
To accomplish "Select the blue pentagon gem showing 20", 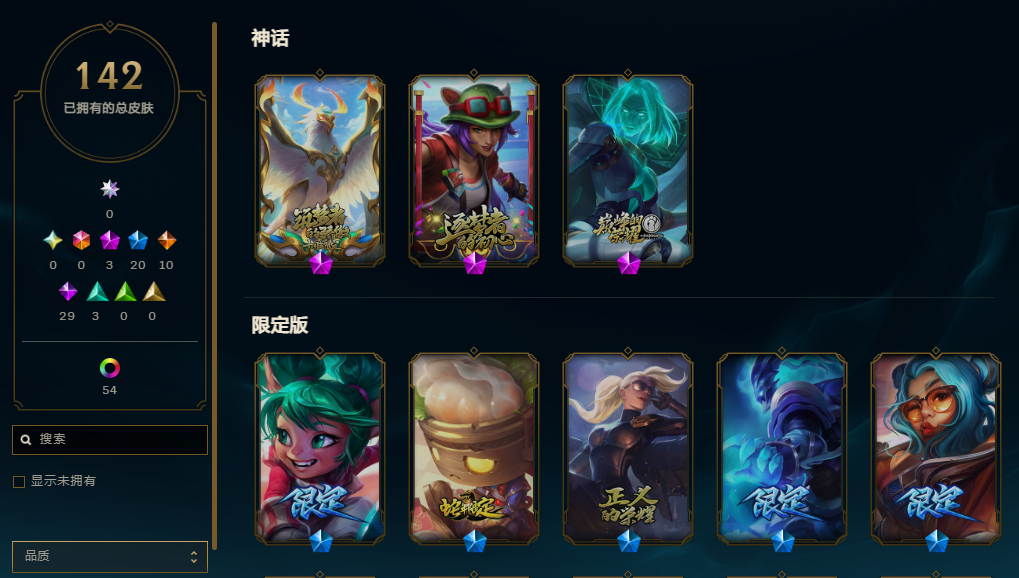I will pyautogui.click(x=138, y=240).
